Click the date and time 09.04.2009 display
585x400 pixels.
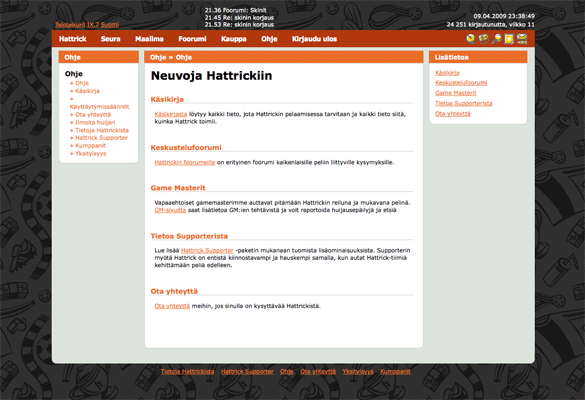point(504,16)
